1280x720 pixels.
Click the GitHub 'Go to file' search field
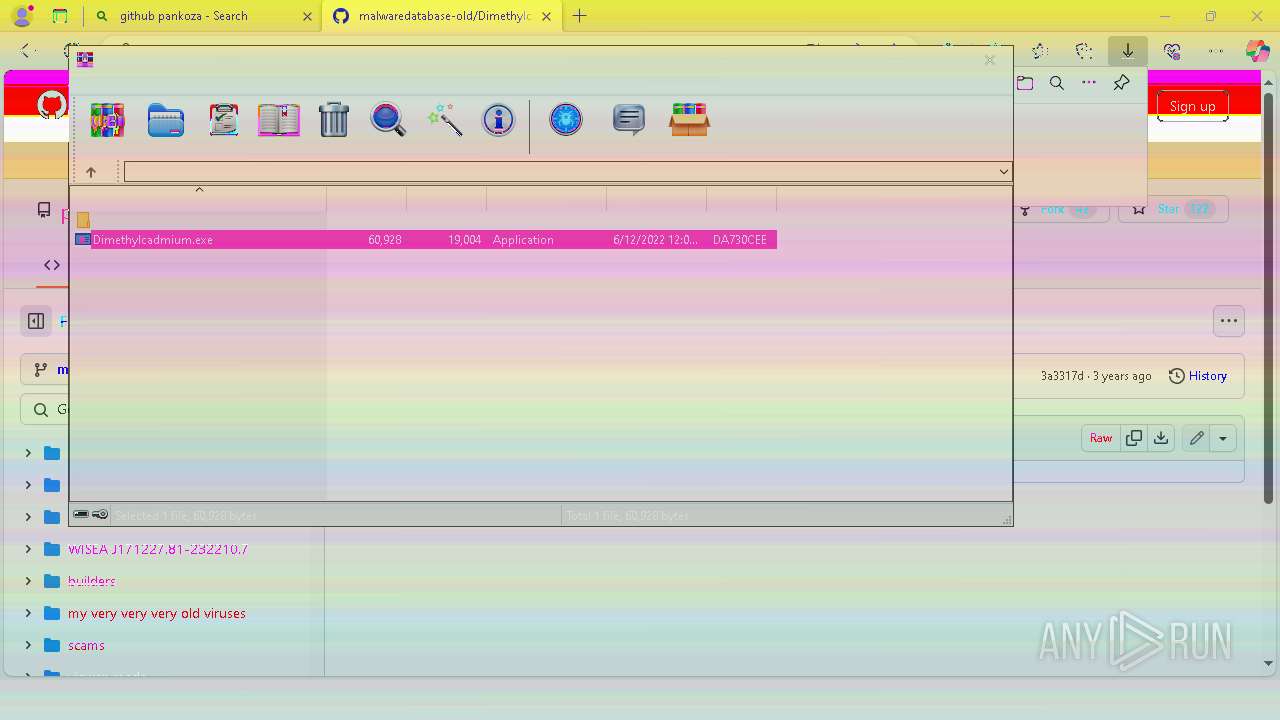pyautogui.click(x=45, y=409)
